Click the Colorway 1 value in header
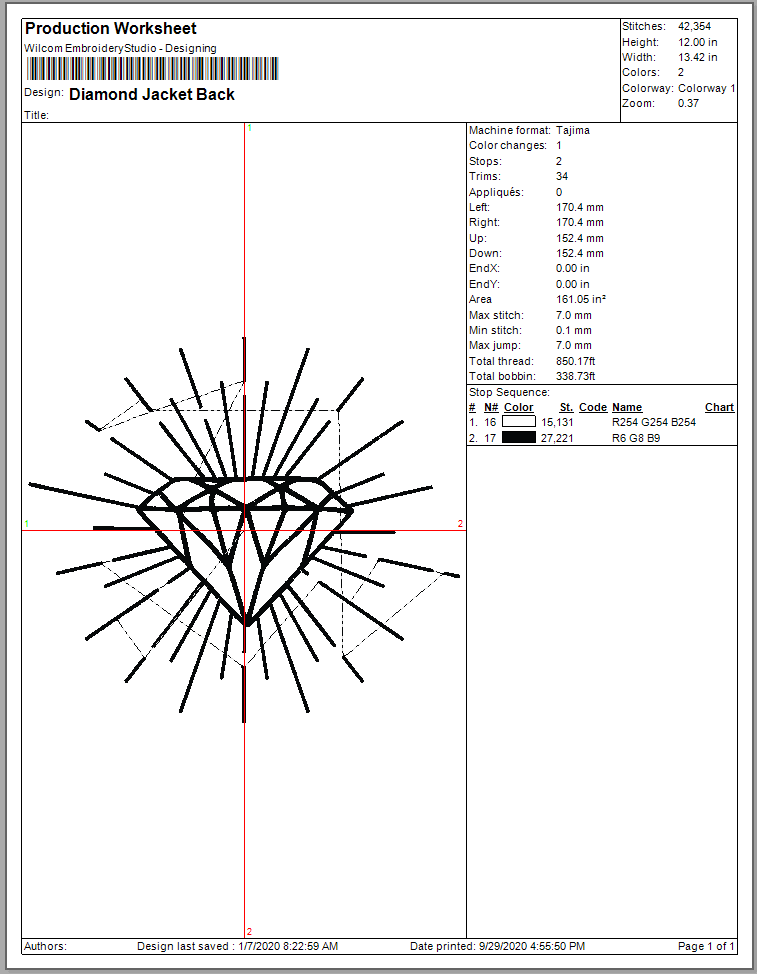757x974 pixels. coord(706,88)
